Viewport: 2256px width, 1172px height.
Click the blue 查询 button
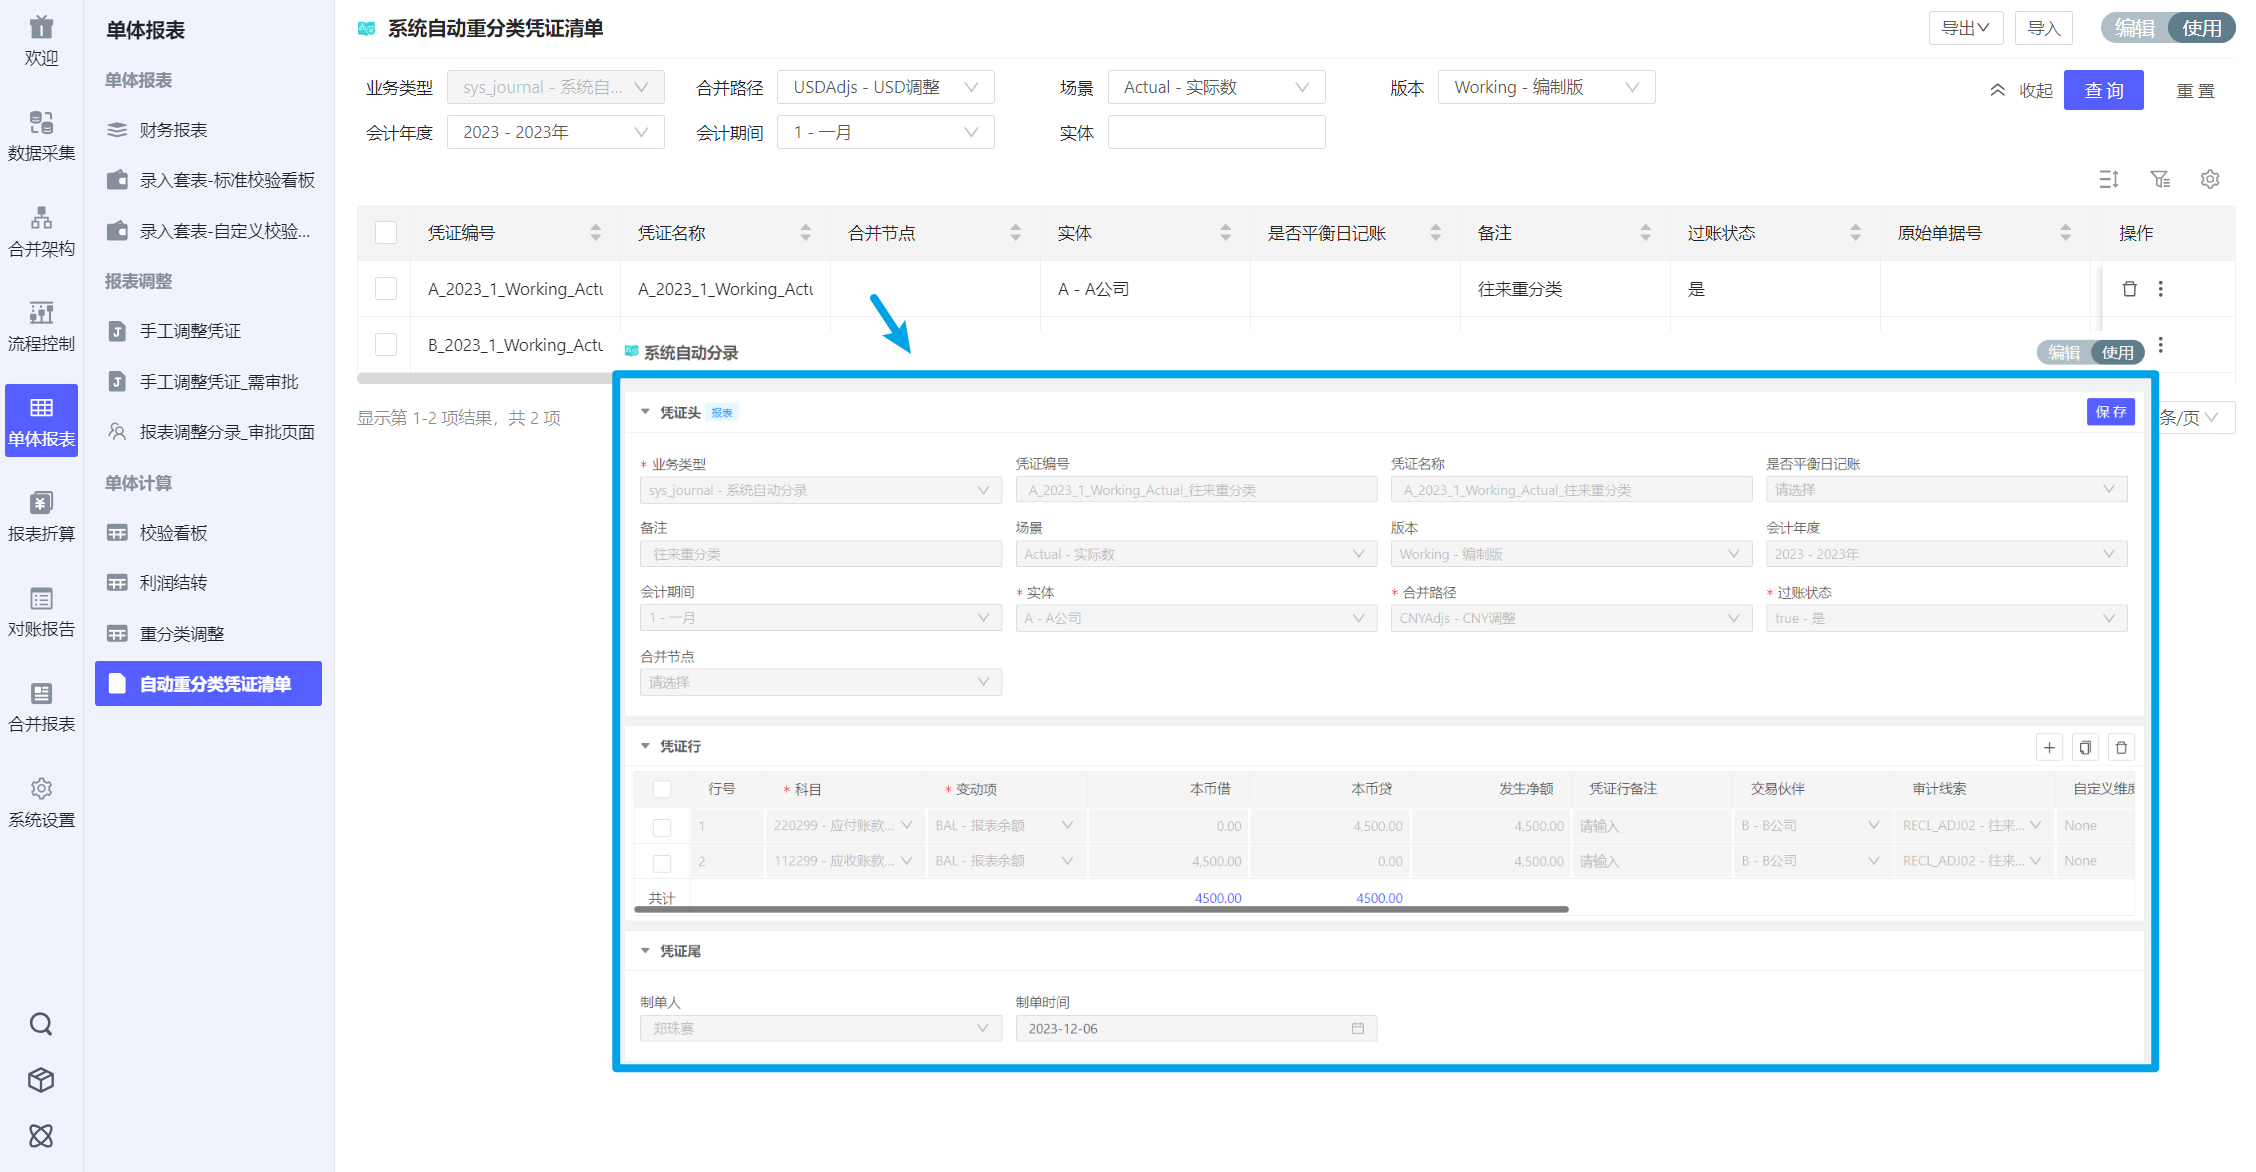coord(2103,90)
